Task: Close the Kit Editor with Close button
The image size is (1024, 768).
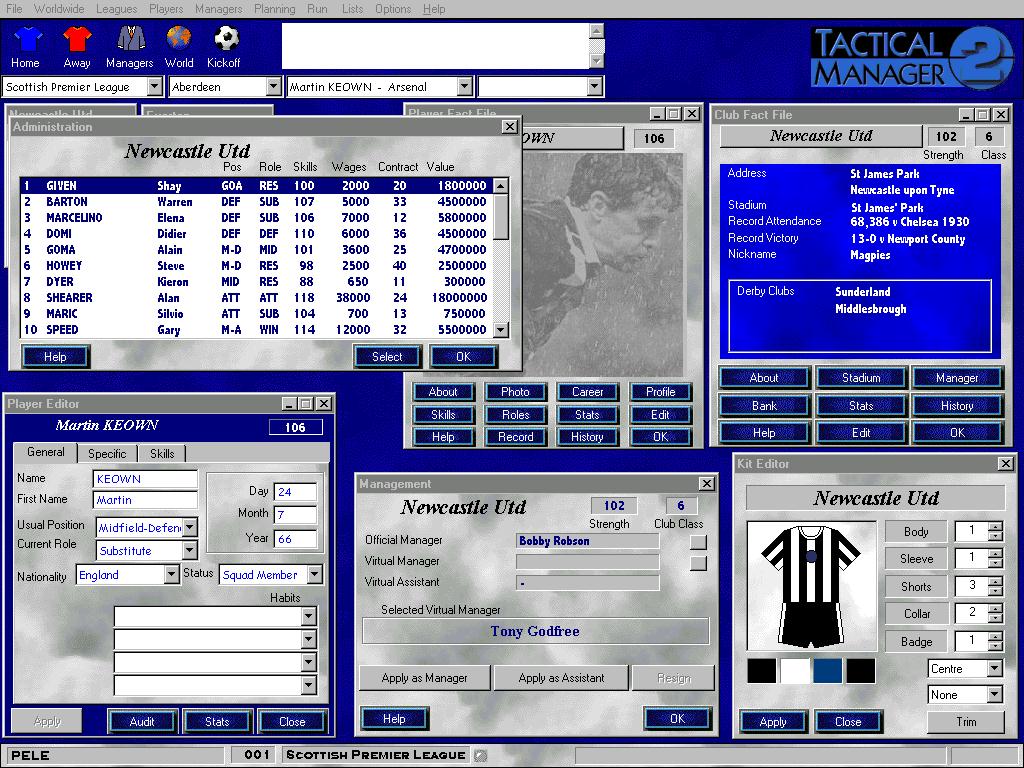Action: 848,722
